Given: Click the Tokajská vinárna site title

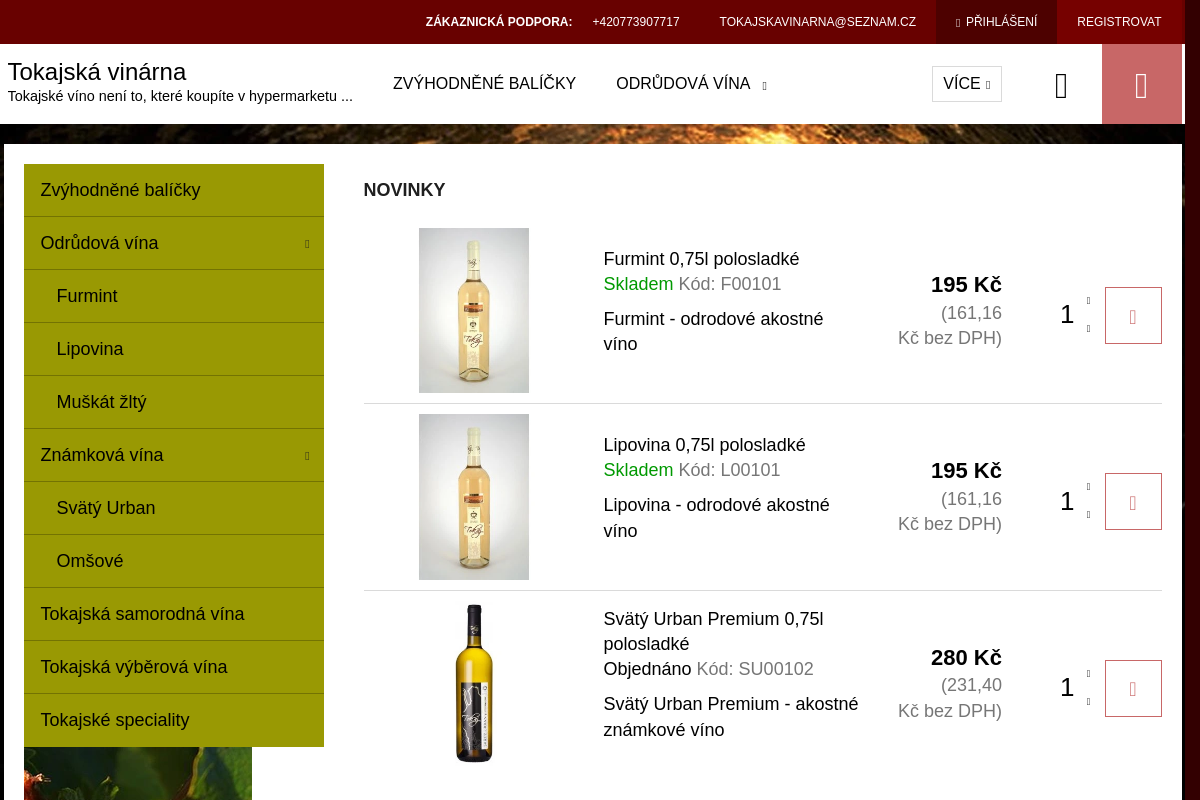Looking at the screenshot, I should 97,72.
